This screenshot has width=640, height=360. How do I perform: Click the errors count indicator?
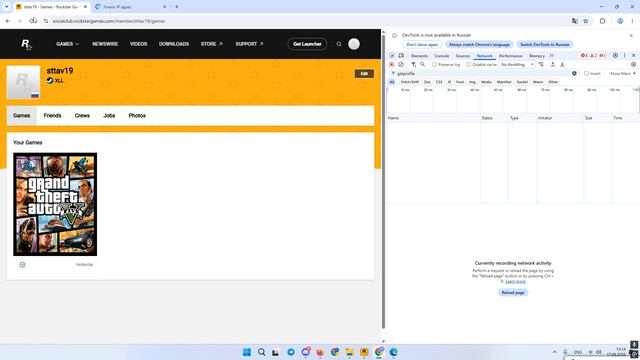[584, 56]
